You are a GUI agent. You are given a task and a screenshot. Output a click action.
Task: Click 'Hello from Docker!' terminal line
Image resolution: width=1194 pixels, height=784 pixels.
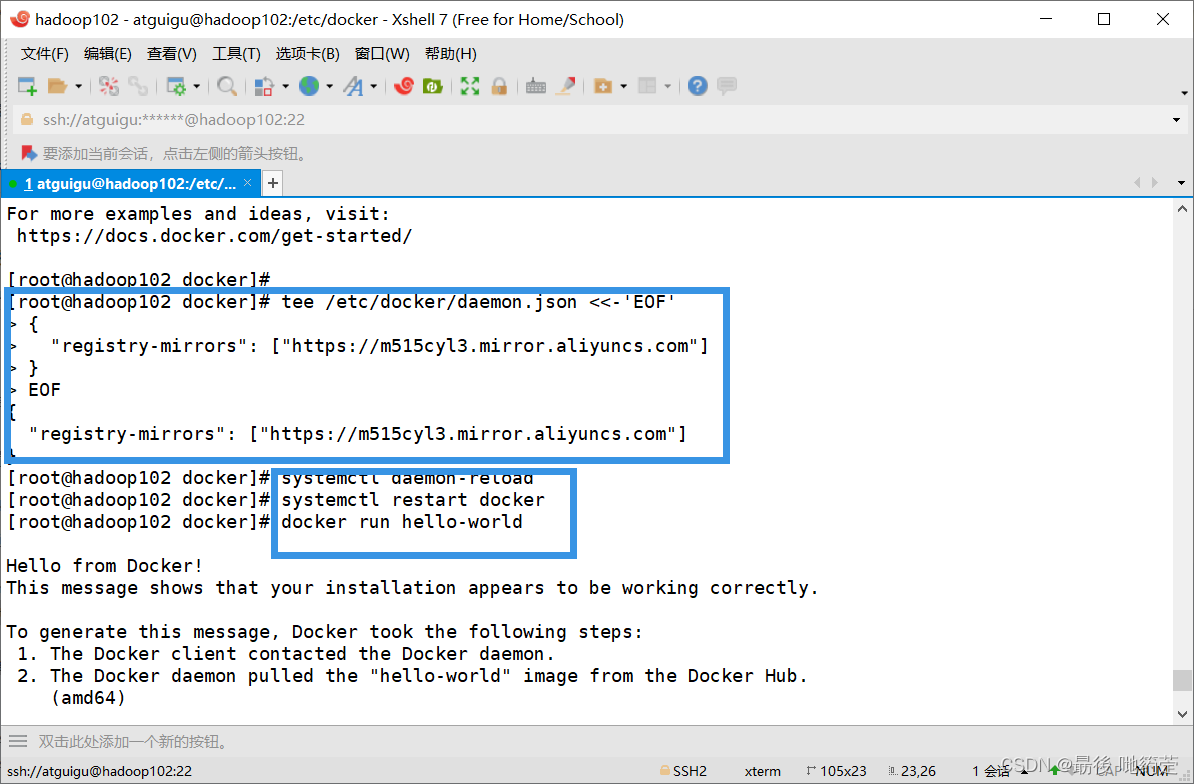point(104,566)
